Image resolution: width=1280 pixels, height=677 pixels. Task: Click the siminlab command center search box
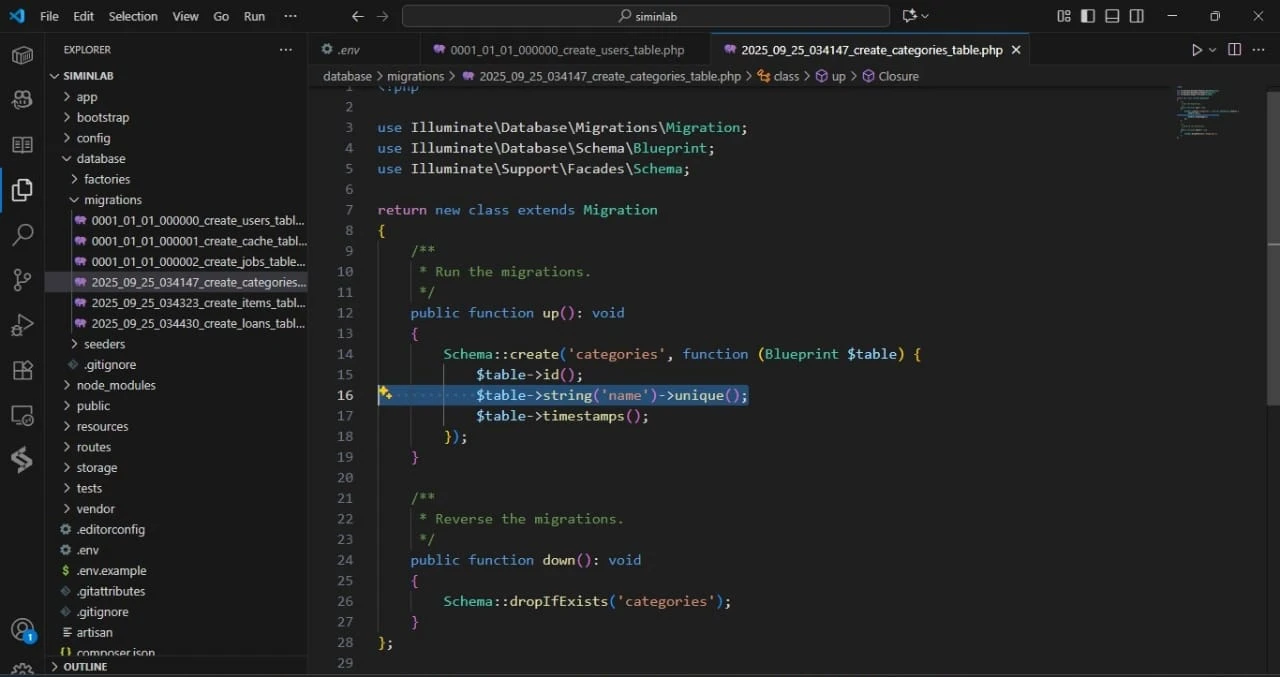pyautogui.click(x=645, y=16)
